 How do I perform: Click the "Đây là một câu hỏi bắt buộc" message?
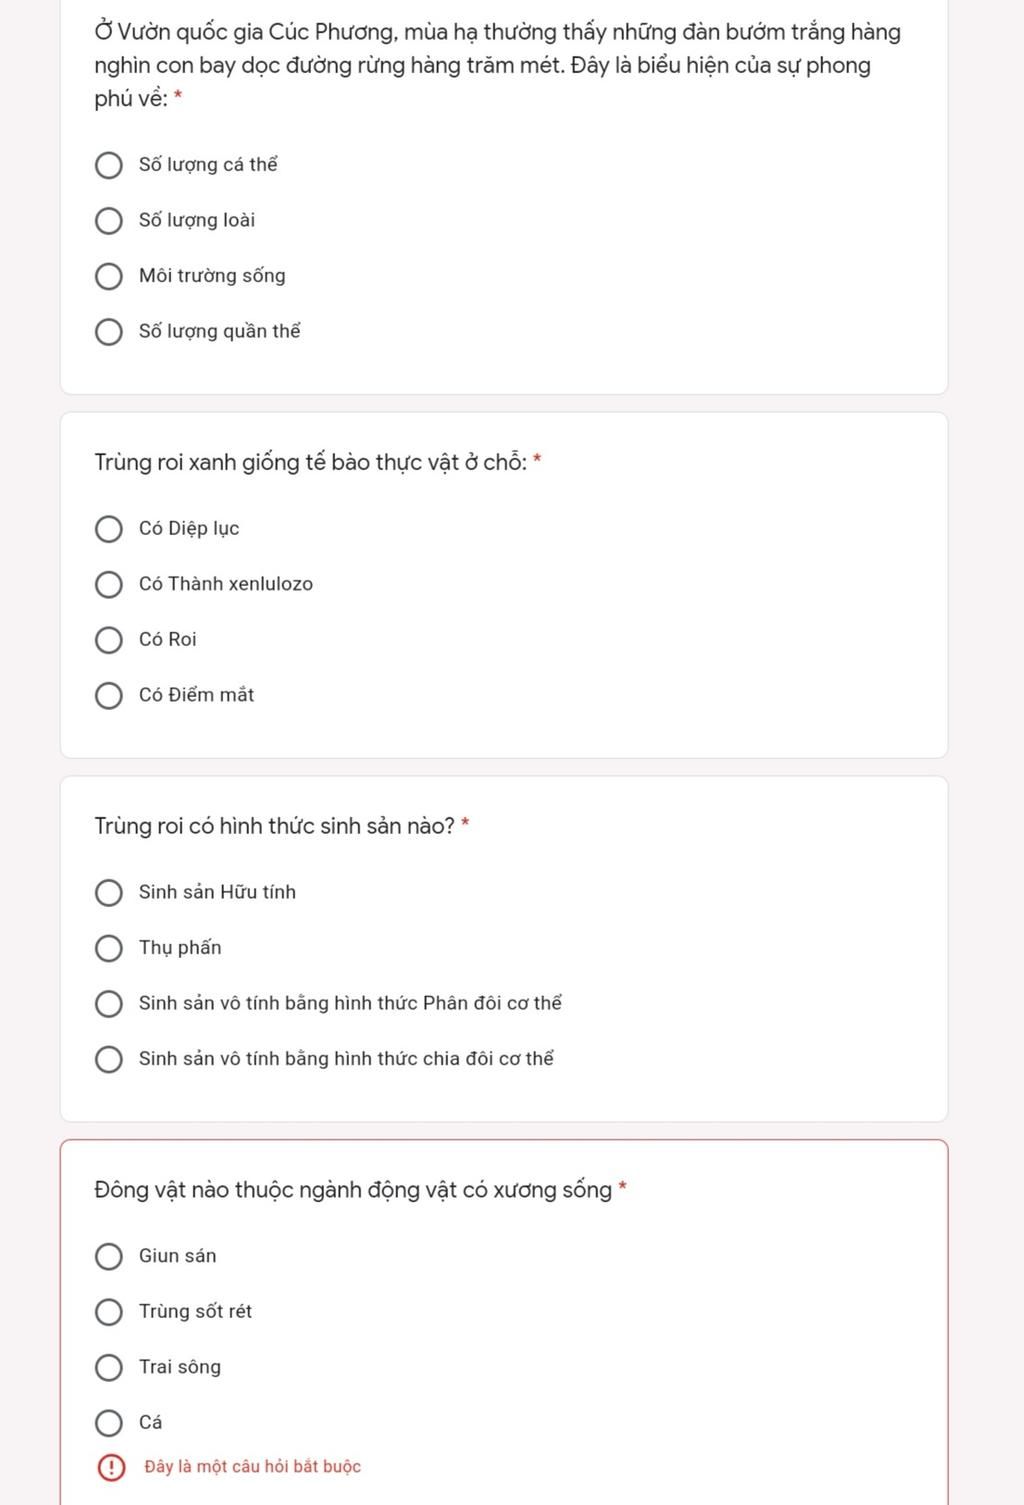252,1467
